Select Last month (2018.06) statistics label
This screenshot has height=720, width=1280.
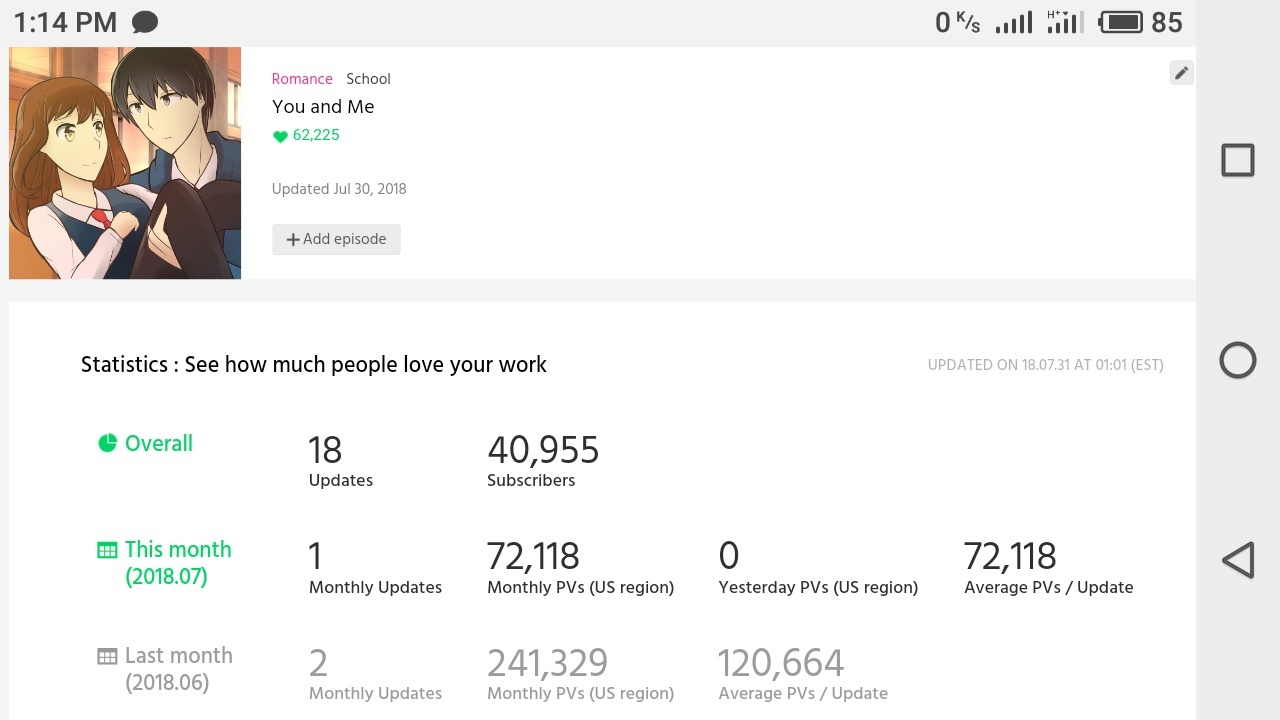click(x=178, y=669)
